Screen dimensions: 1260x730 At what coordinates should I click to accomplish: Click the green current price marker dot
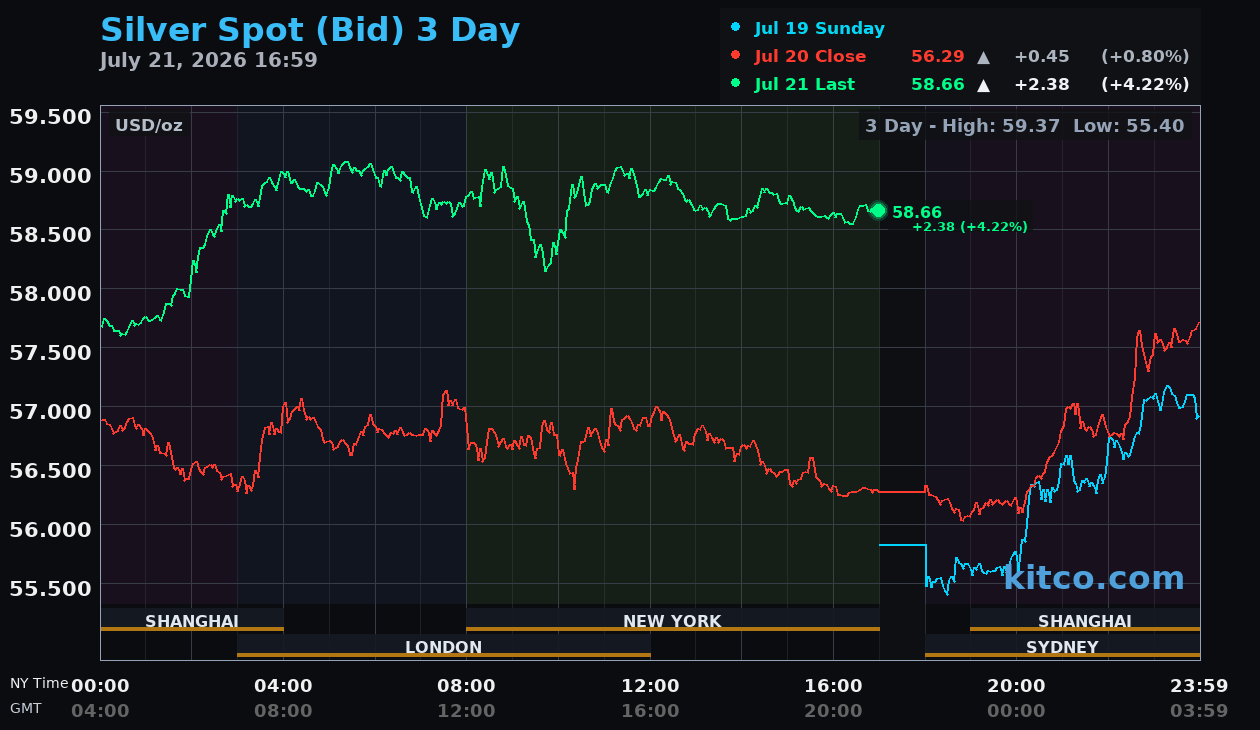point(878,211)
